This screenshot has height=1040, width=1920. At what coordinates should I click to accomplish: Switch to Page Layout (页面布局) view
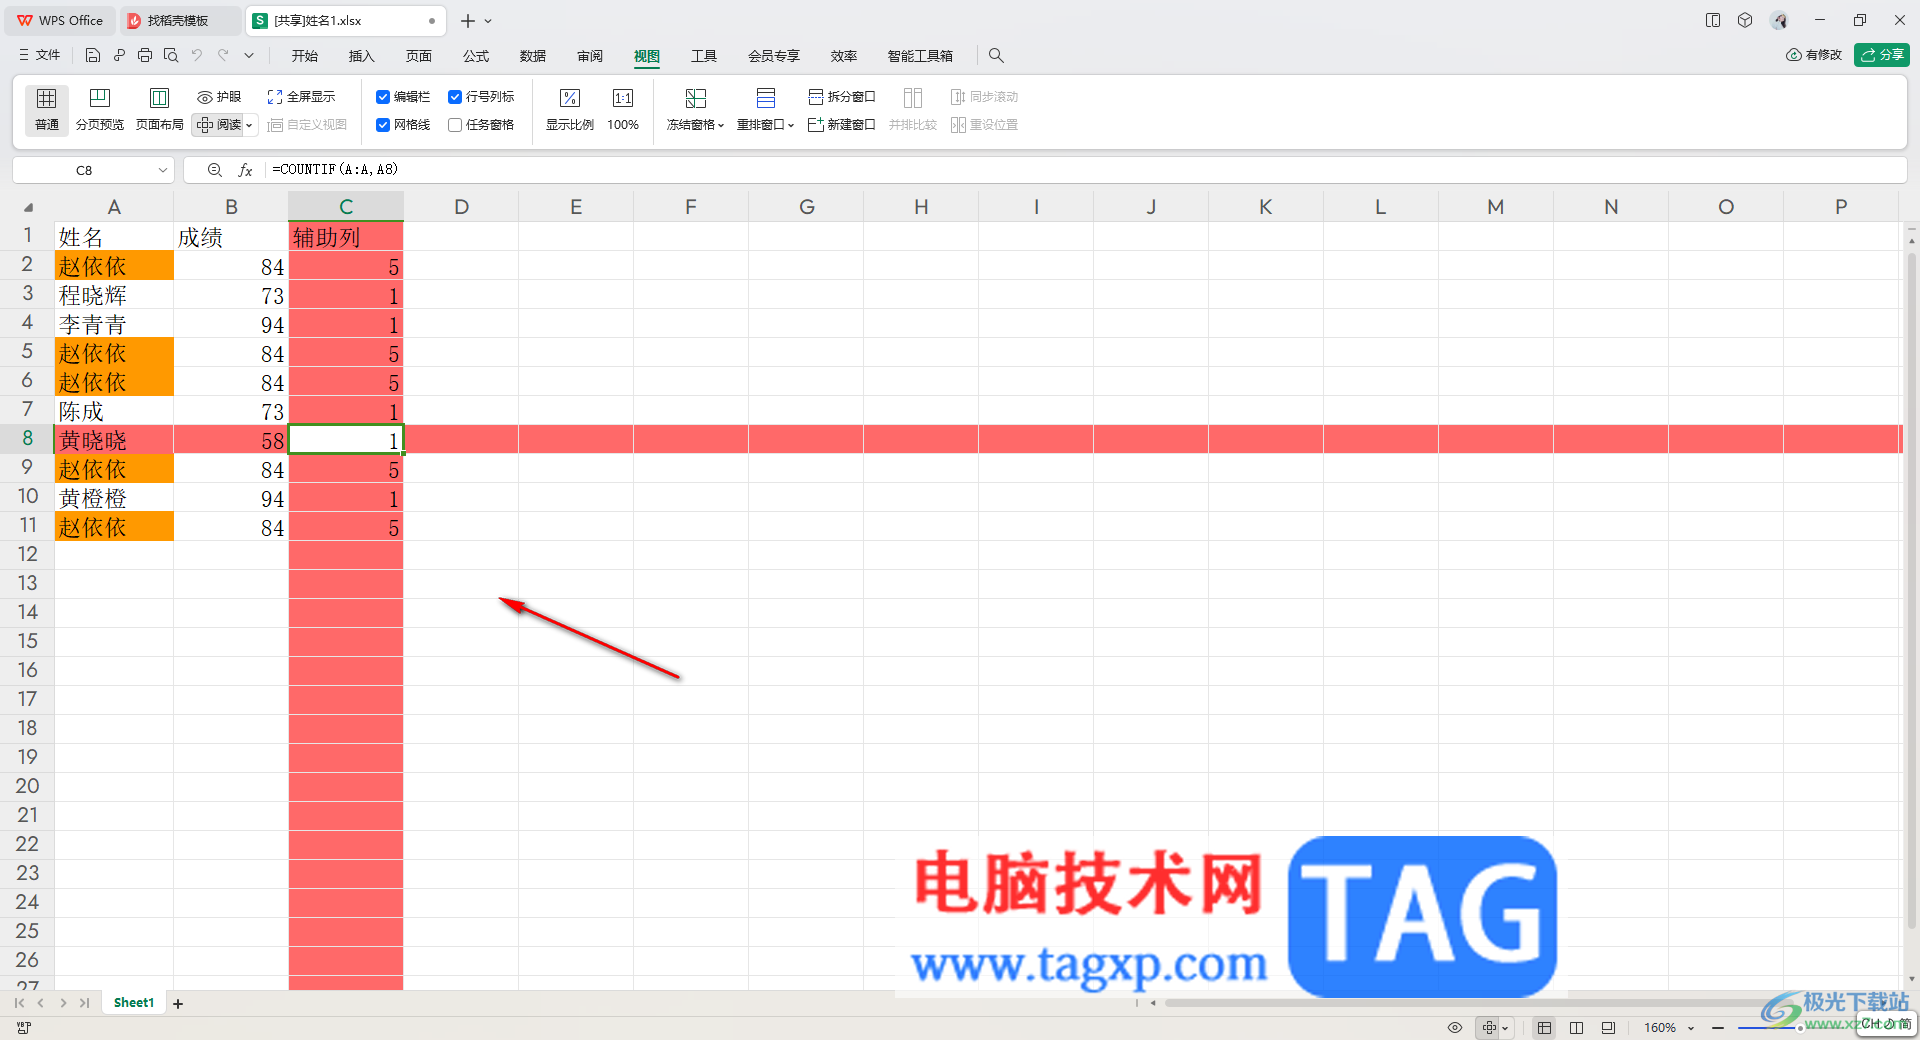click(x=159, y=109)
